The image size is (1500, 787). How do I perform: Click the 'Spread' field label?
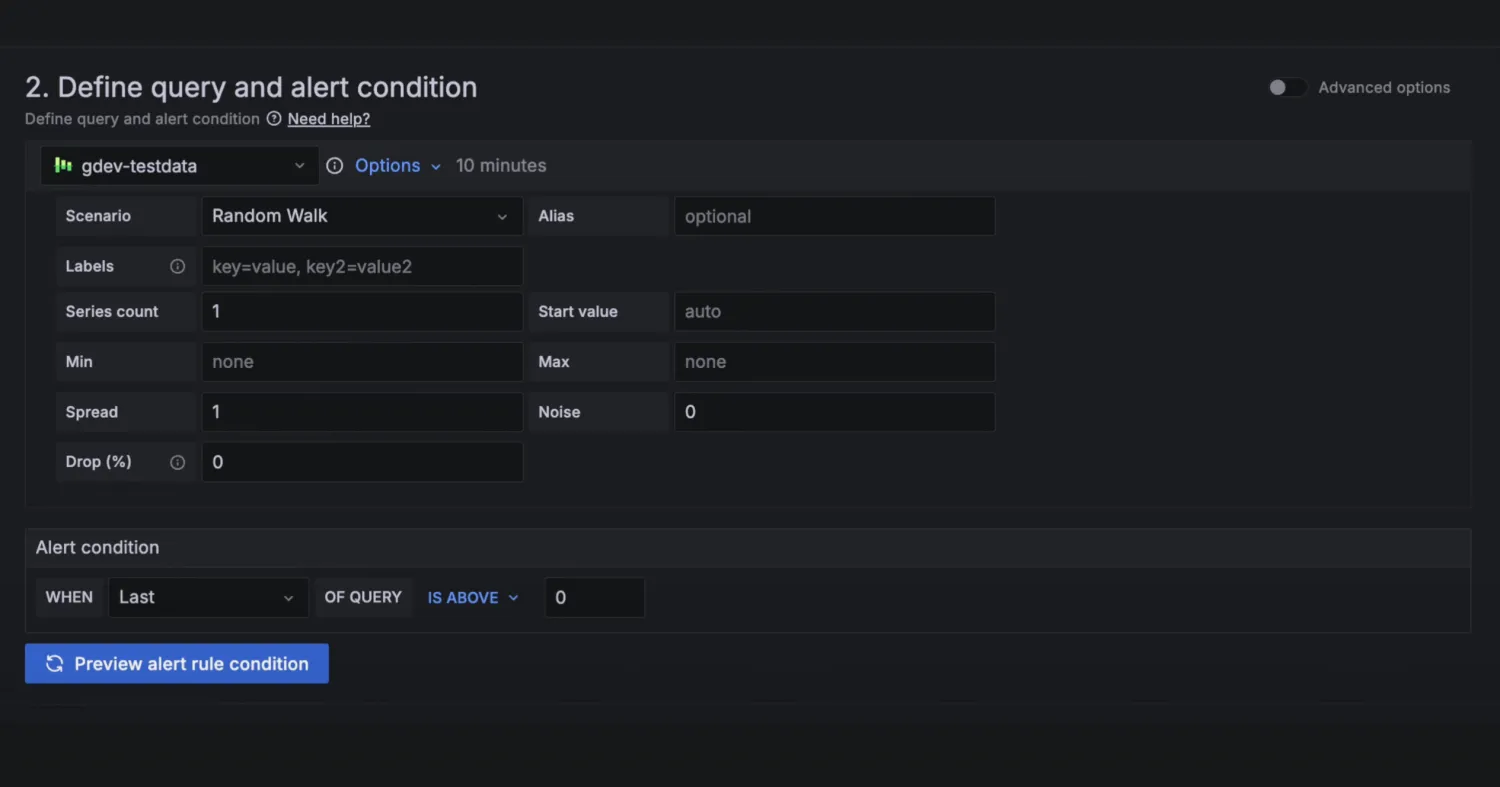[92, 412]
